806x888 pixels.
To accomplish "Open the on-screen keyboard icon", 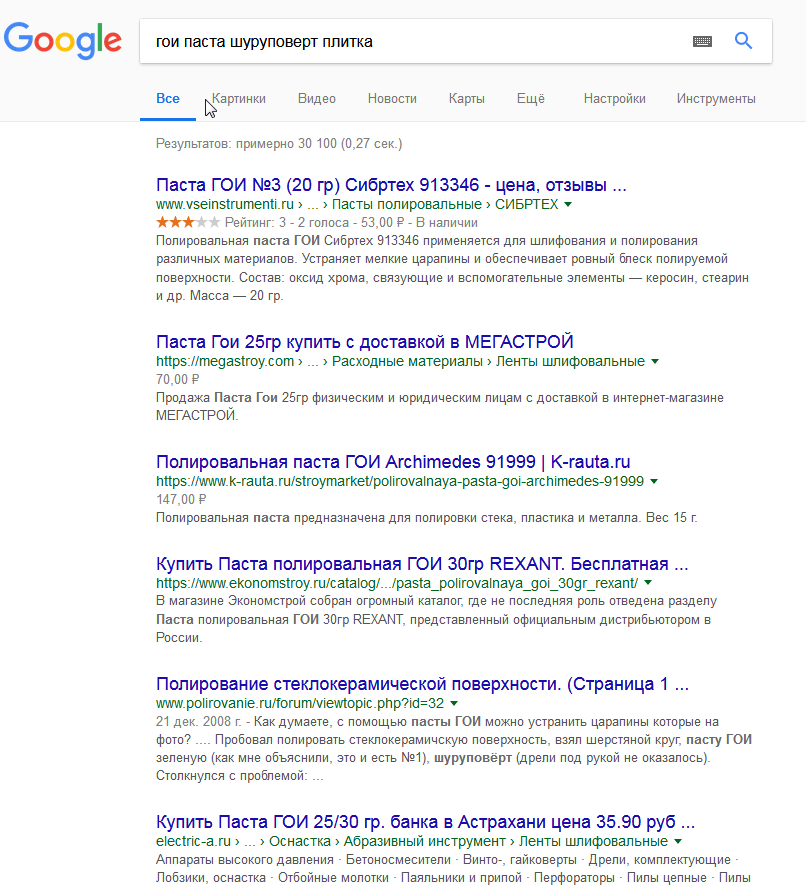I will pyautogui.click(x=702, y=41).
